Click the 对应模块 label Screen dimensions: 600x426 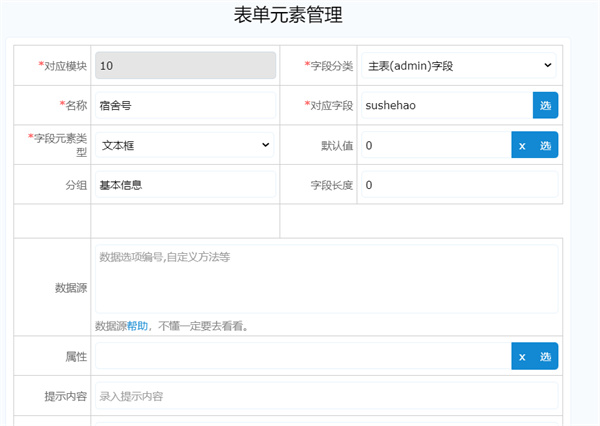pyautogui.click(x=62, y=66)
